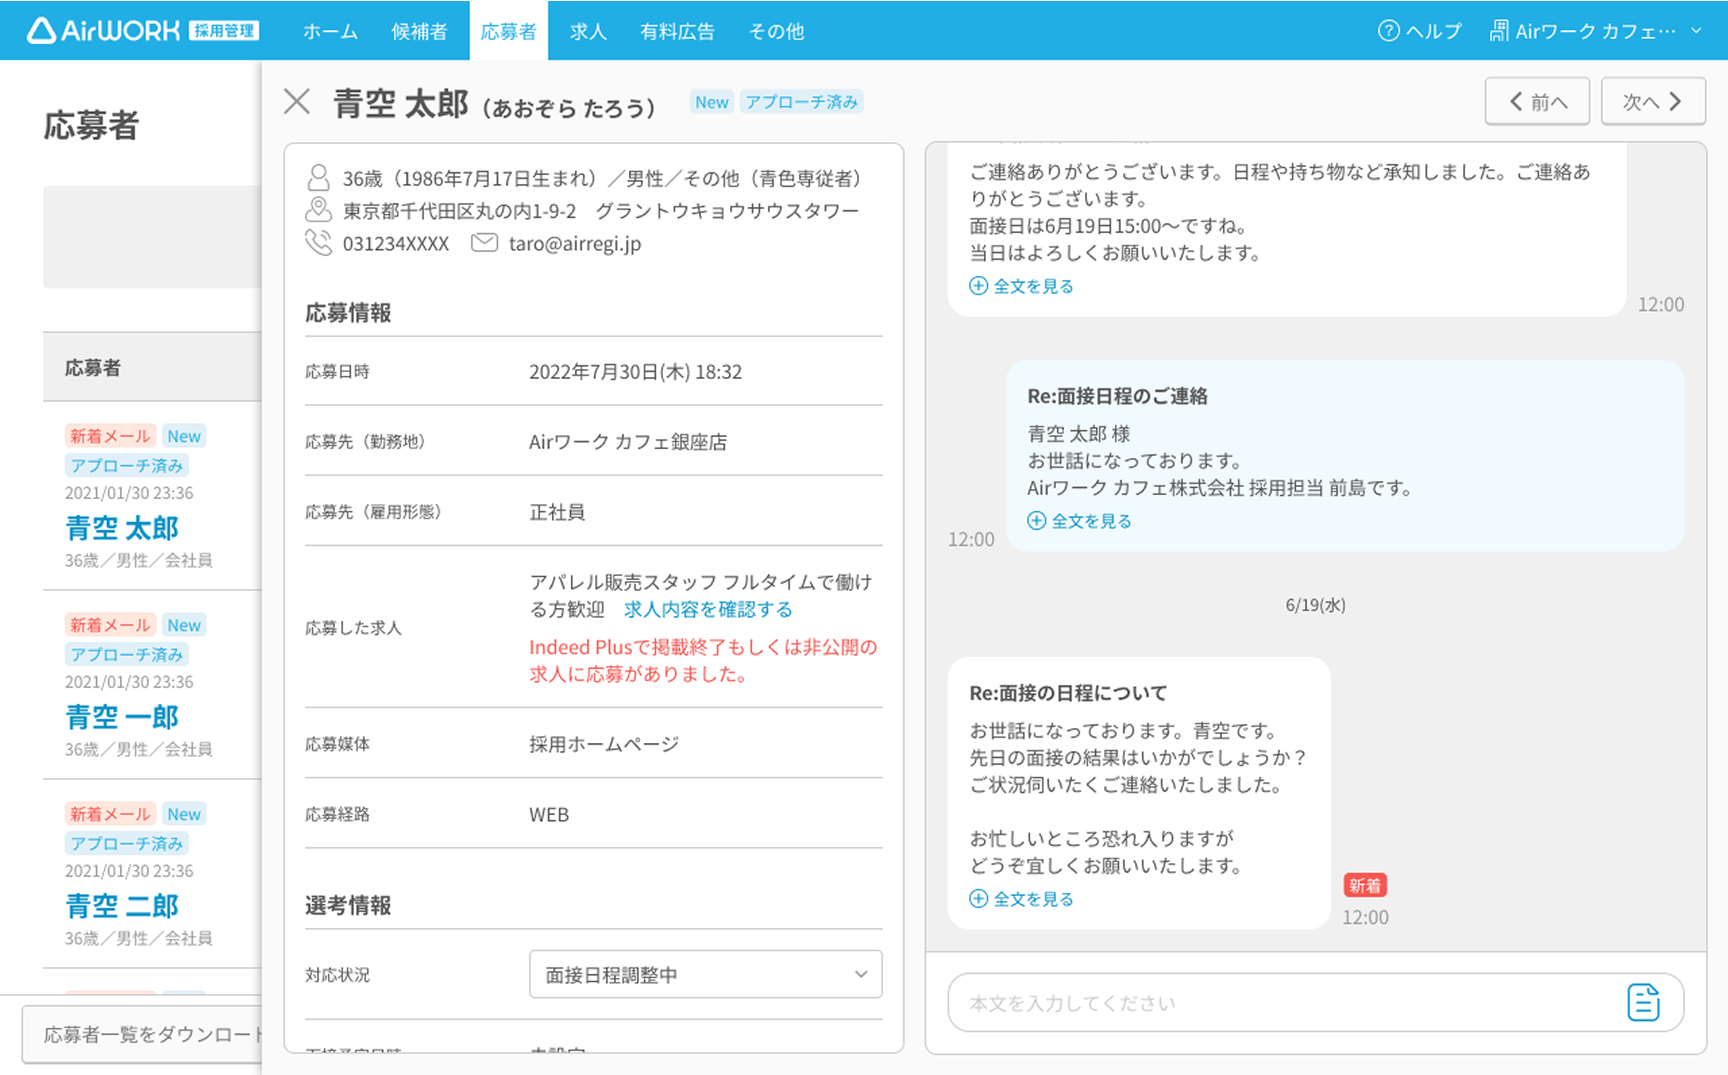Open the 対応状況 面接日程調整中 dropdown
The image size is (1728, 1075).
705,974
